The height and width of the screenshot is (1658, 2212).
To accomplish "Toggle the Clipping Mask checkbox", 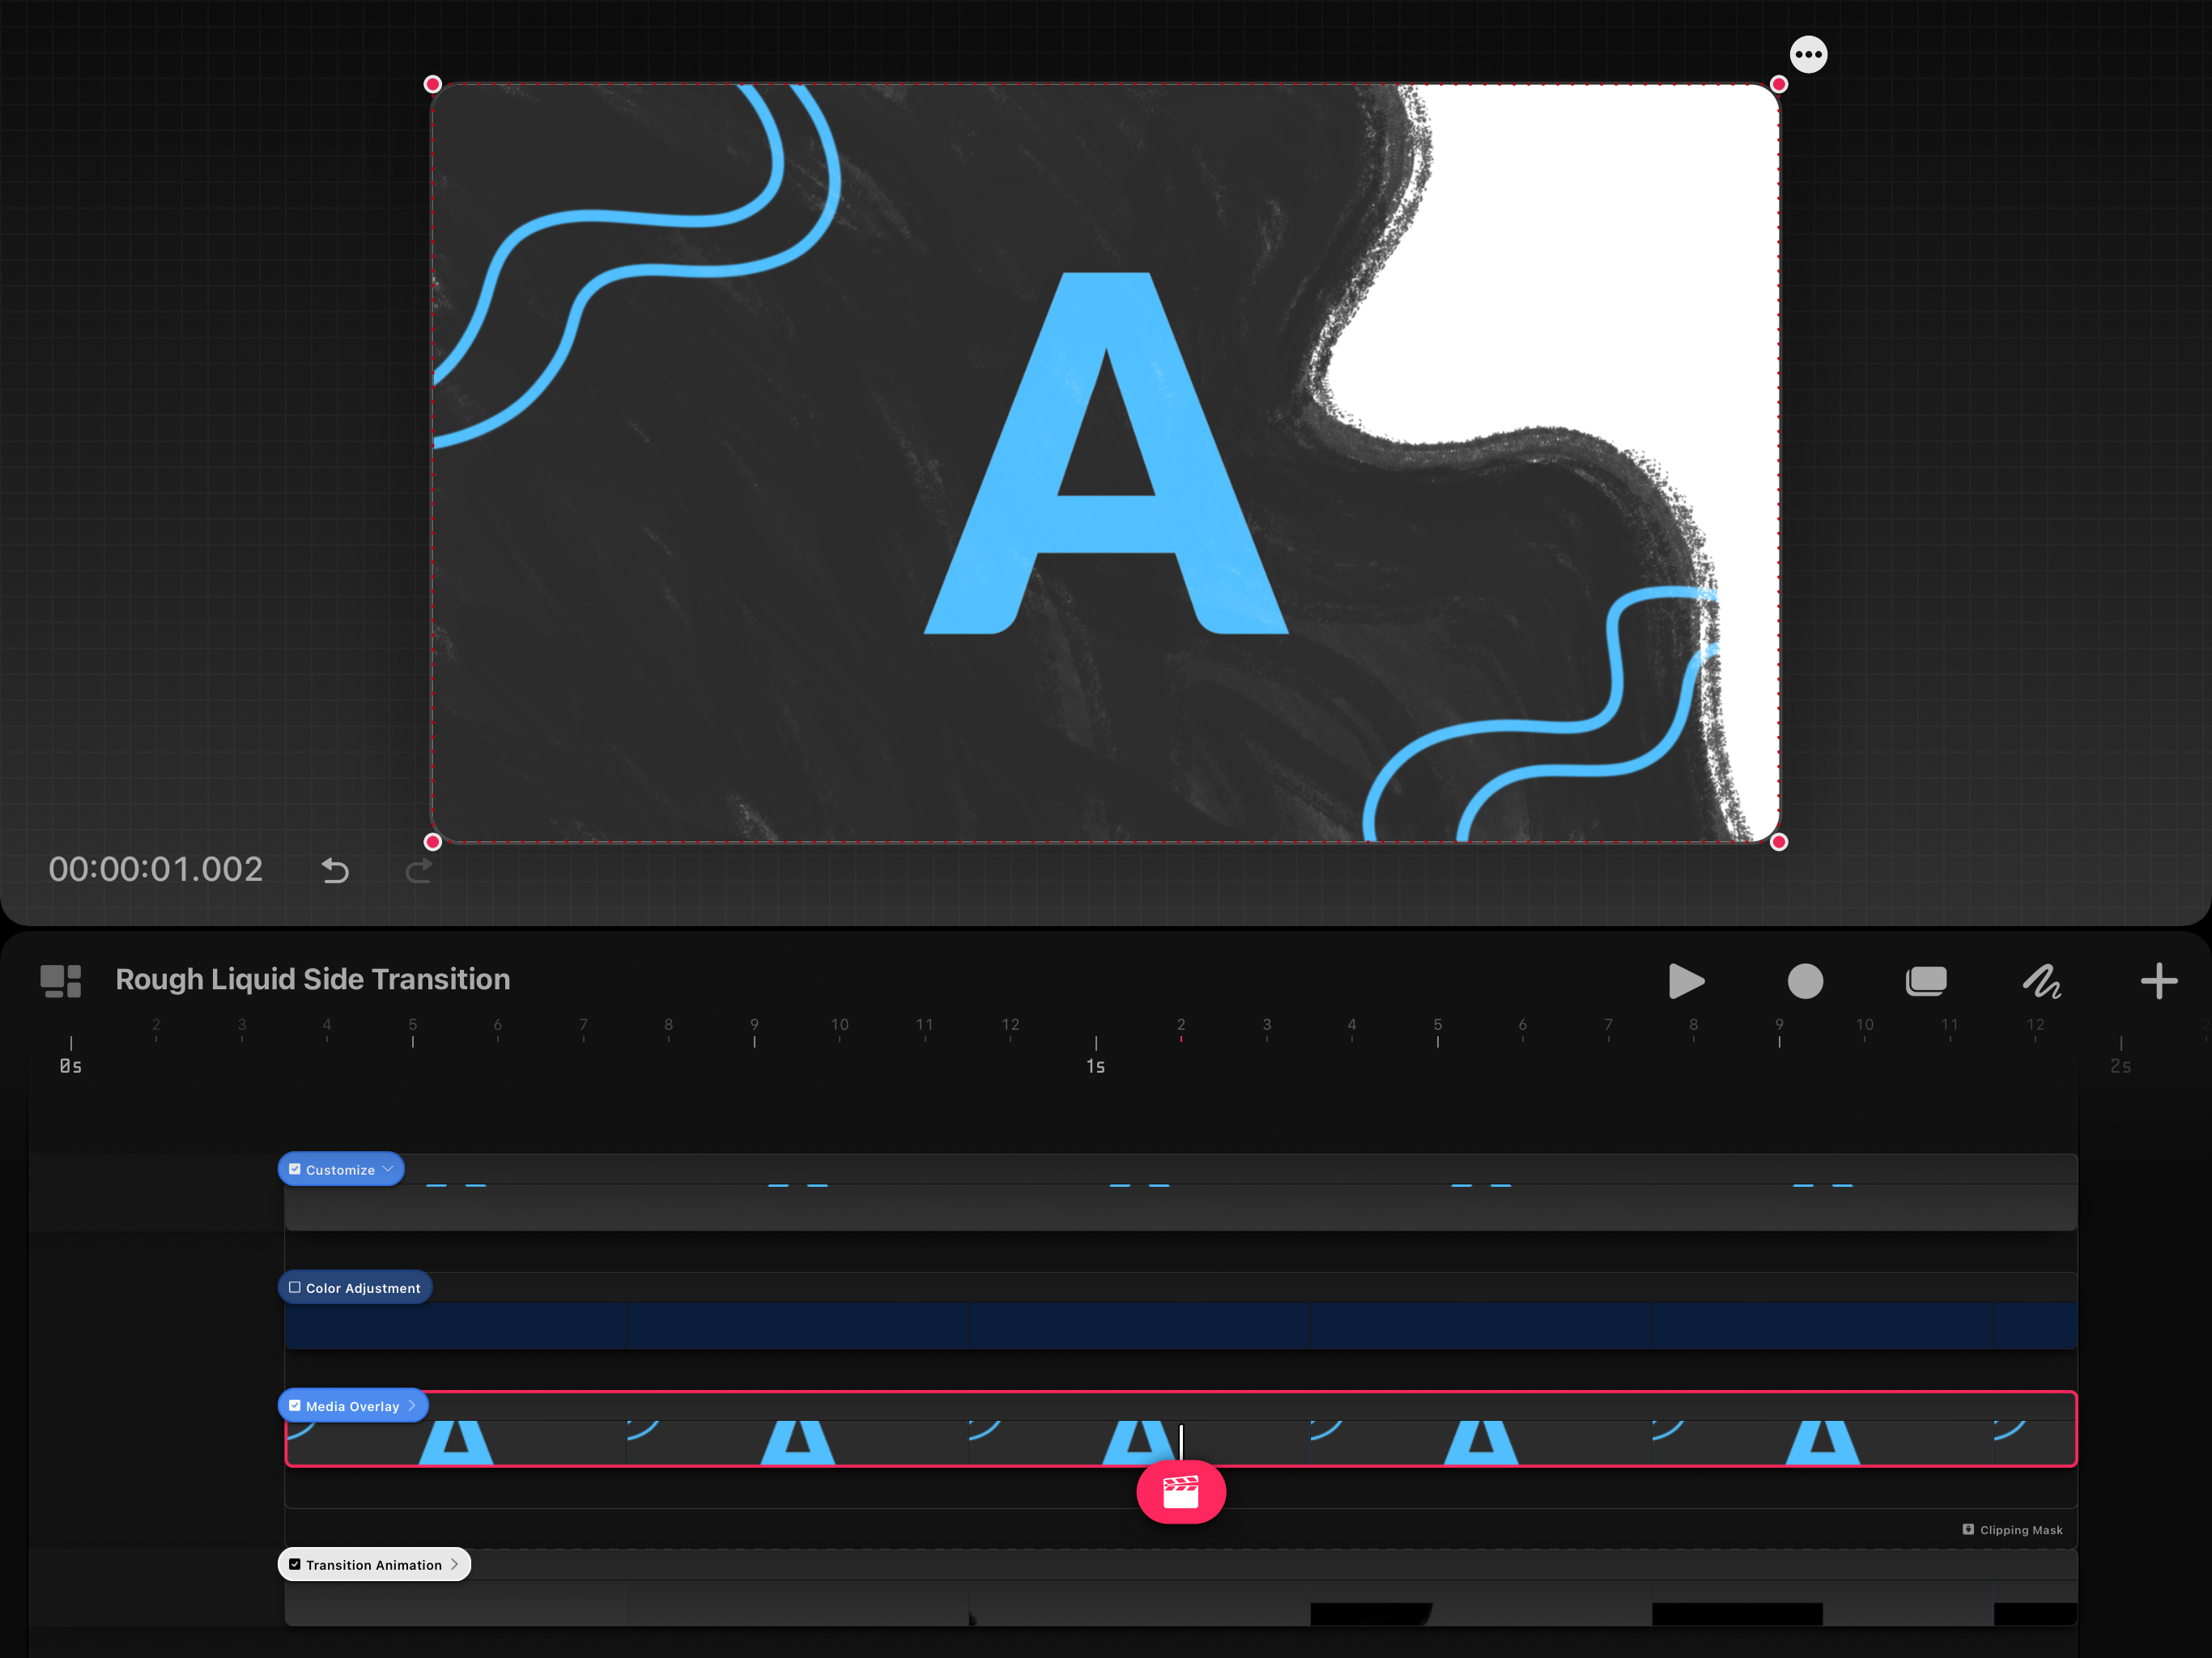I will point(1968,1529).
